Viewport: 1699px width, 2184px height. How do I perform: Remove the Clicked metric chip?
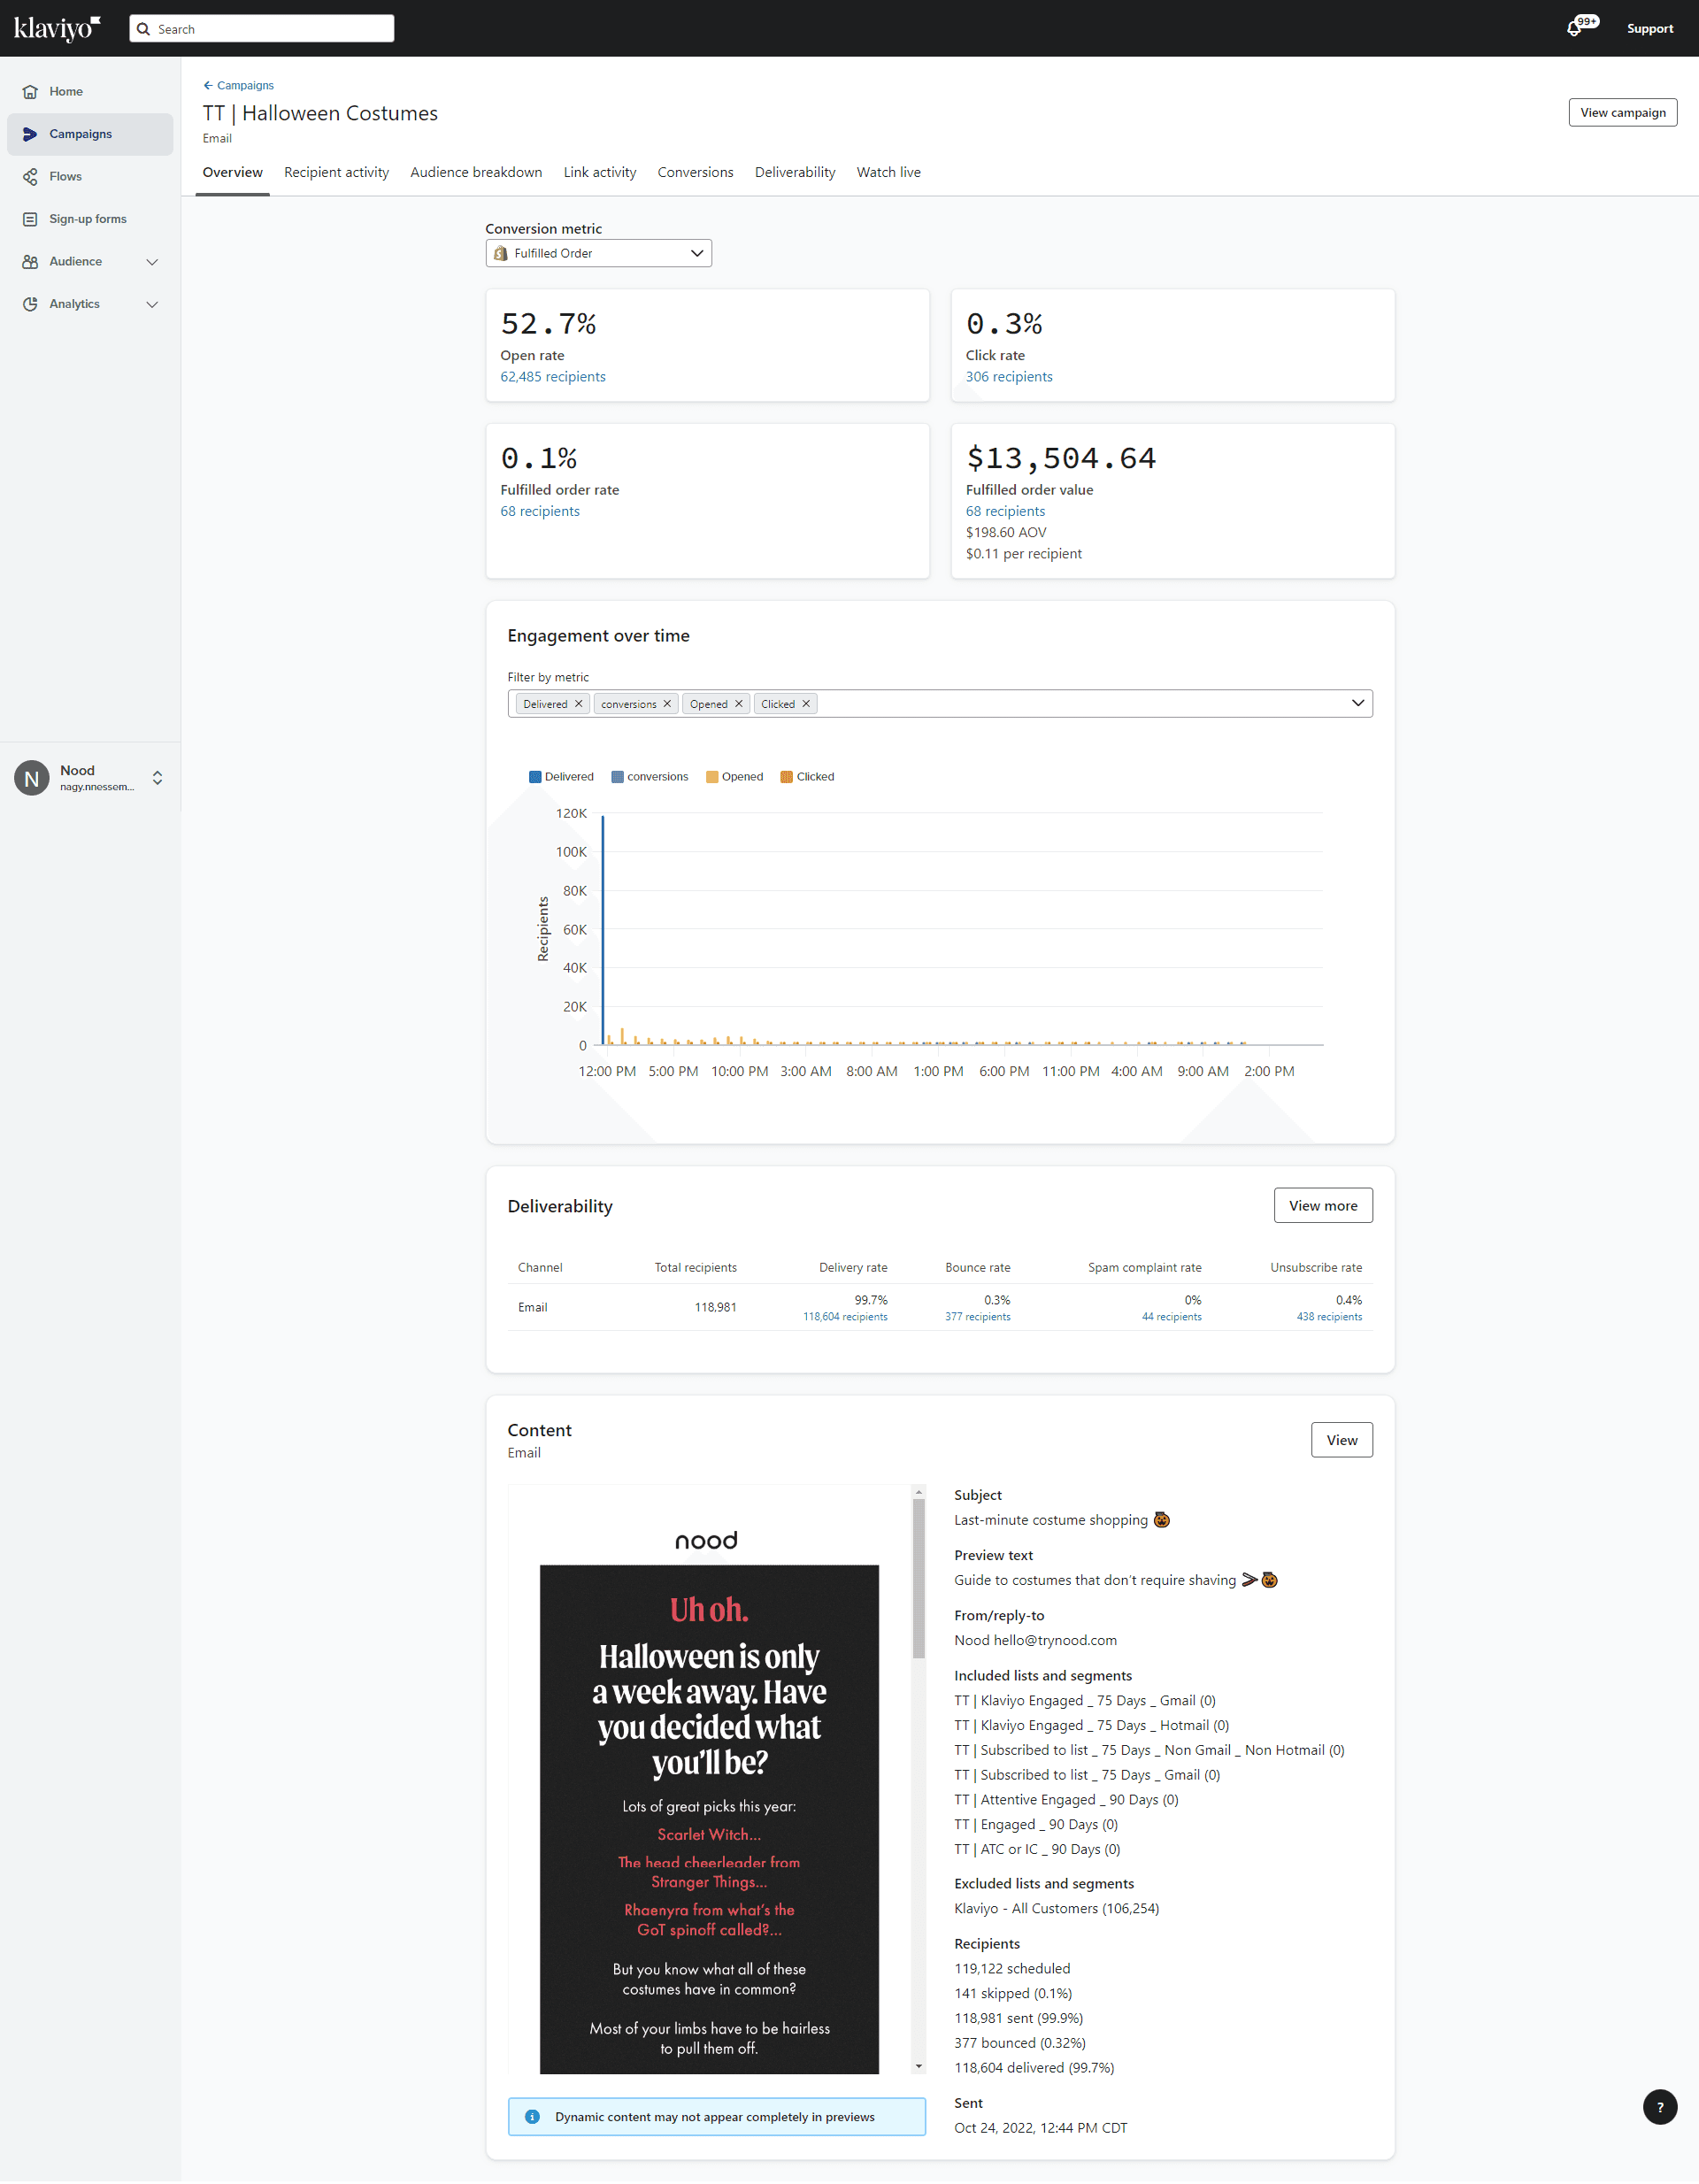(x=806, y=704)
